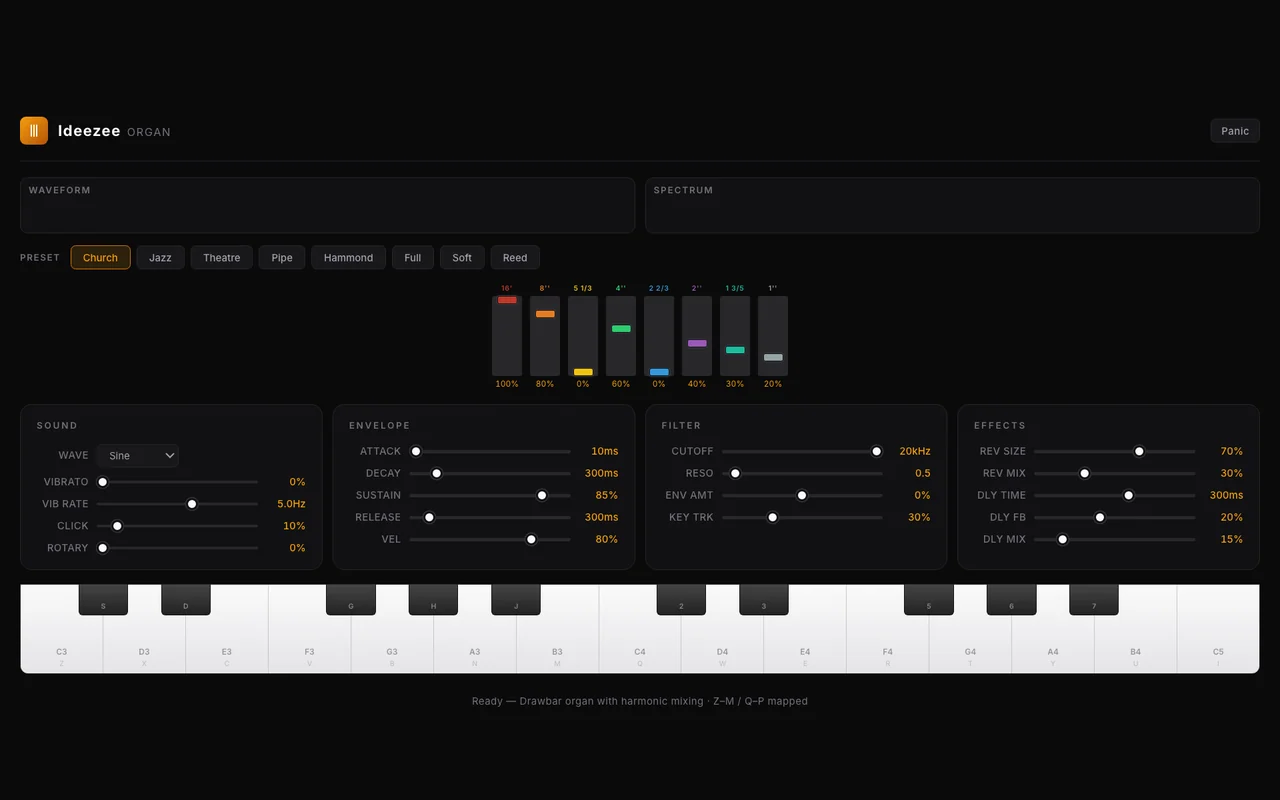Click the DLY FB slider knob
1280x800 pixels.
1100,517
